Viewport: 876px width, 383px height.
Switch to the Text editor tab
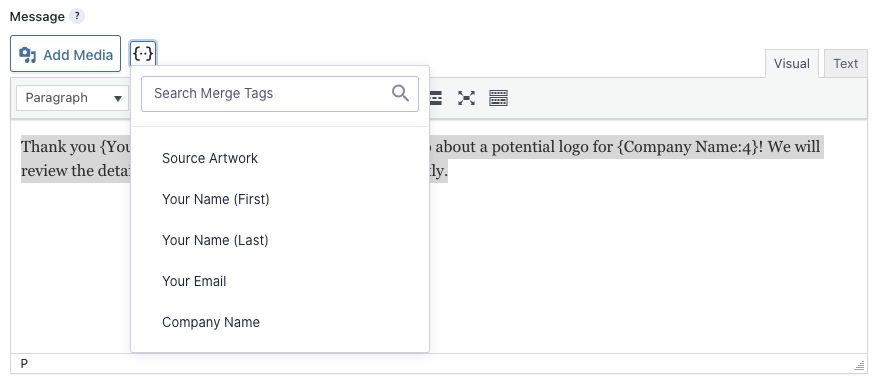coord(845,64)
